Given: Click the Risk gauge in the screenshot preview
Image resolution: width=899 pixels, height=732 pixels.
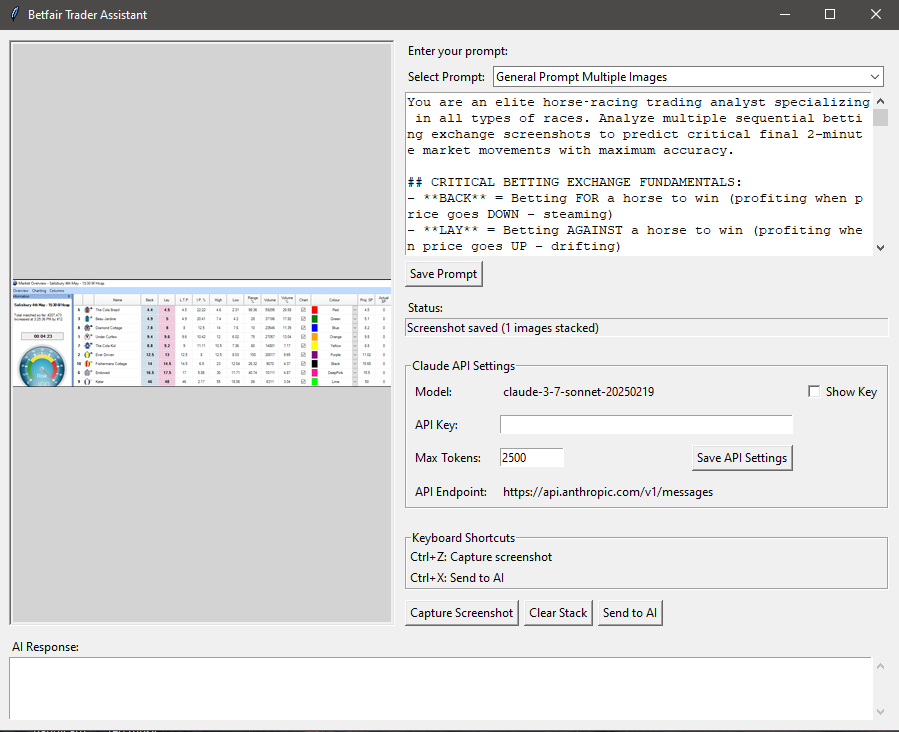Looking at the screenshot, I should (42, 367).
